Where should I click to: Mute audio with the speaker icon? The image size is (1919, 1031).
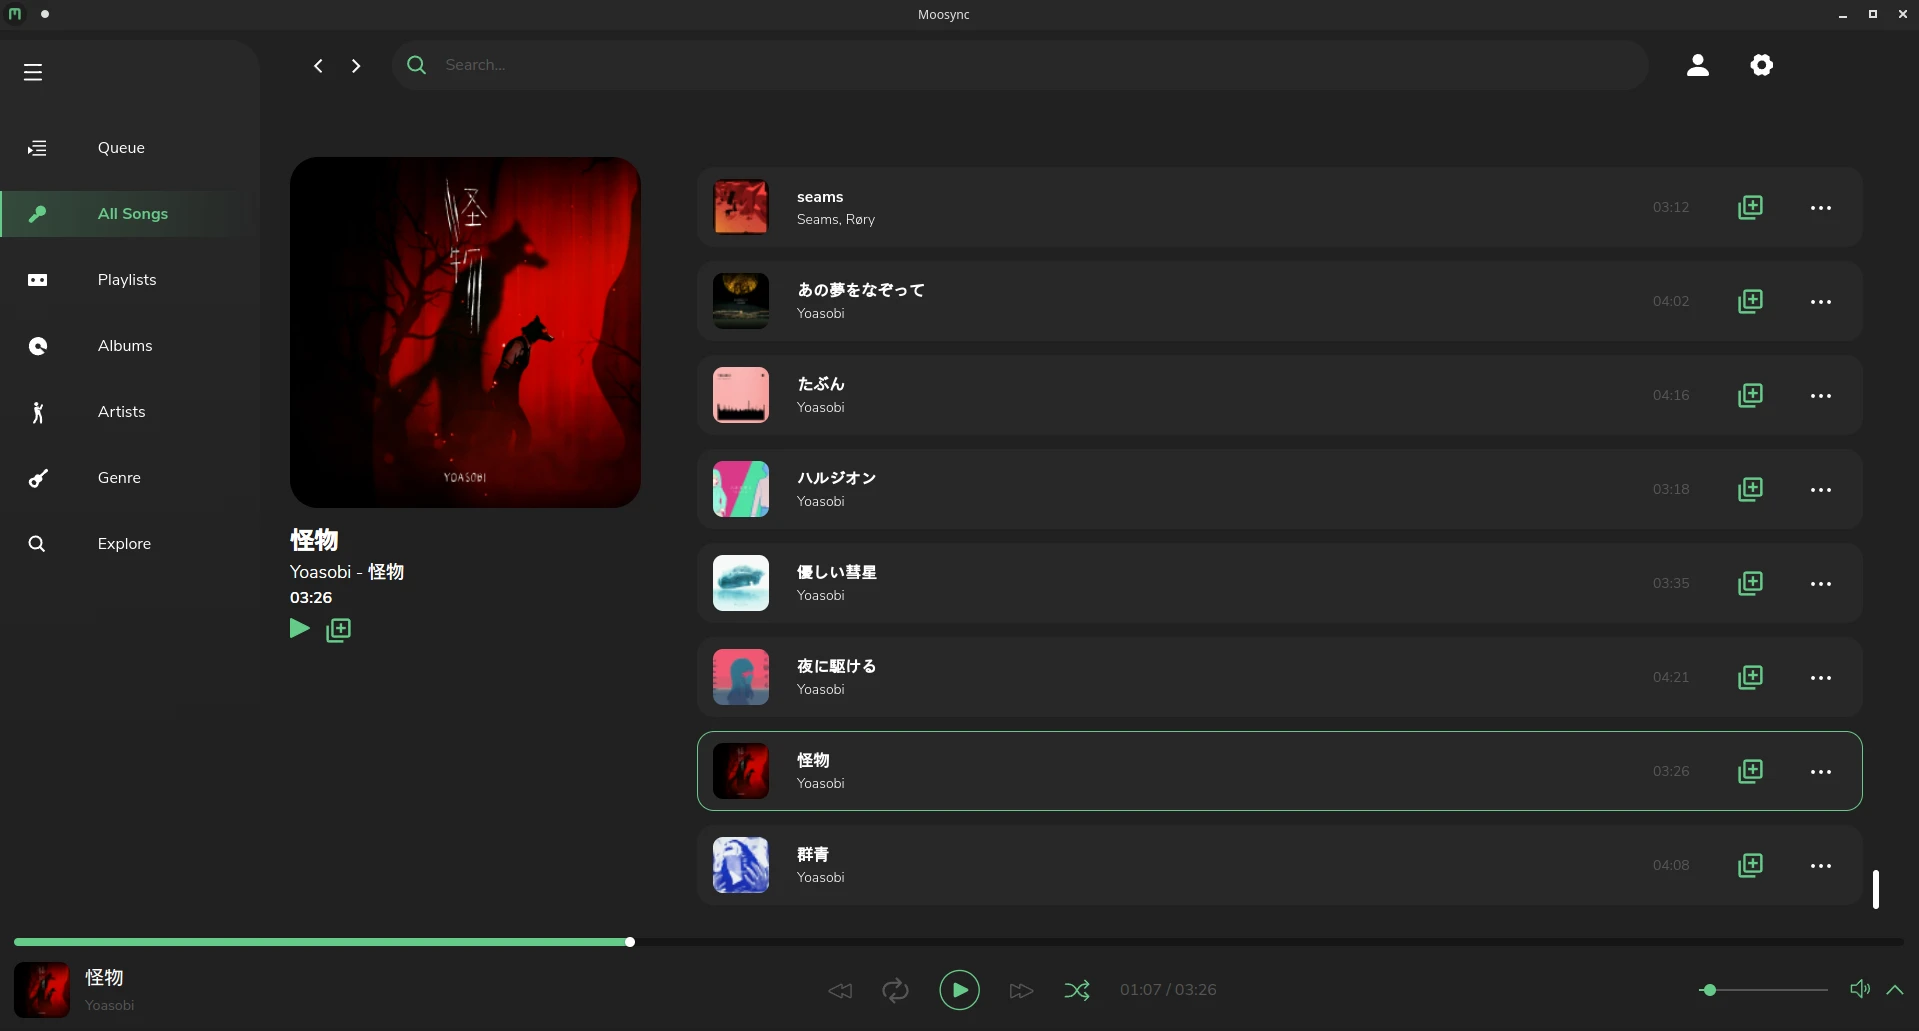(x=1859, y=989)
